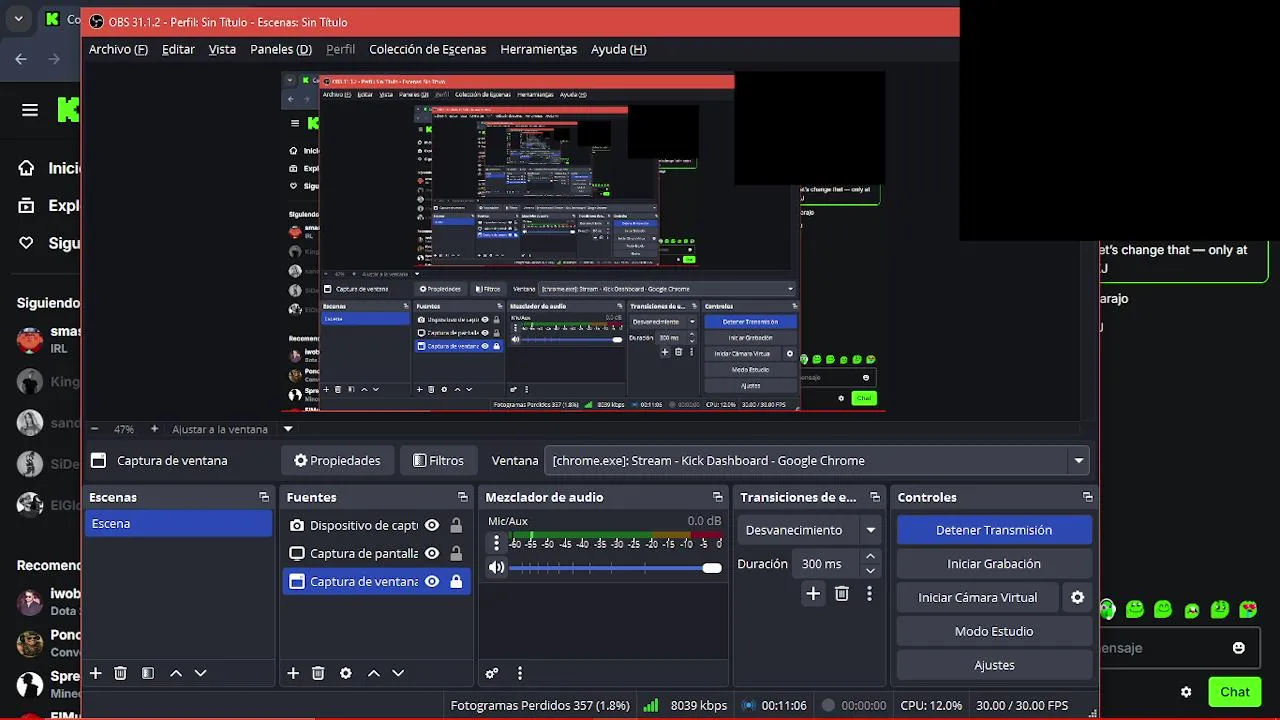This screenshot has width=1280, height=720.
Task: Open the Ajustes settings button
Action: (994, 665)
